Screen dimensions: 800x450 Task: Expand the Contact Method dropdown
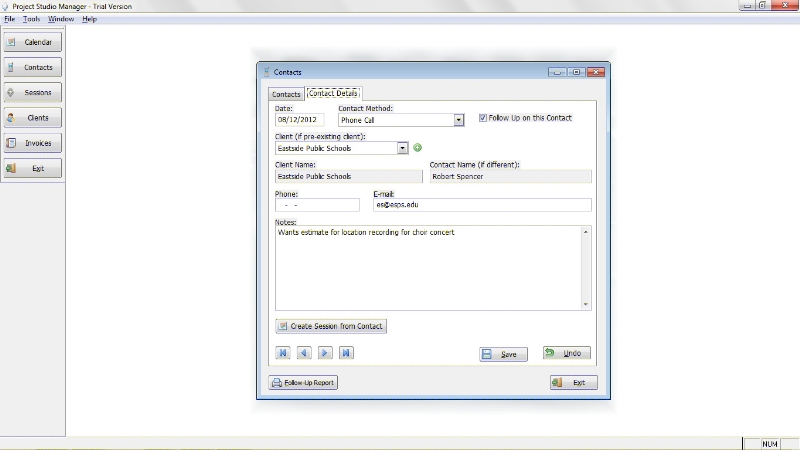[459, 120]
